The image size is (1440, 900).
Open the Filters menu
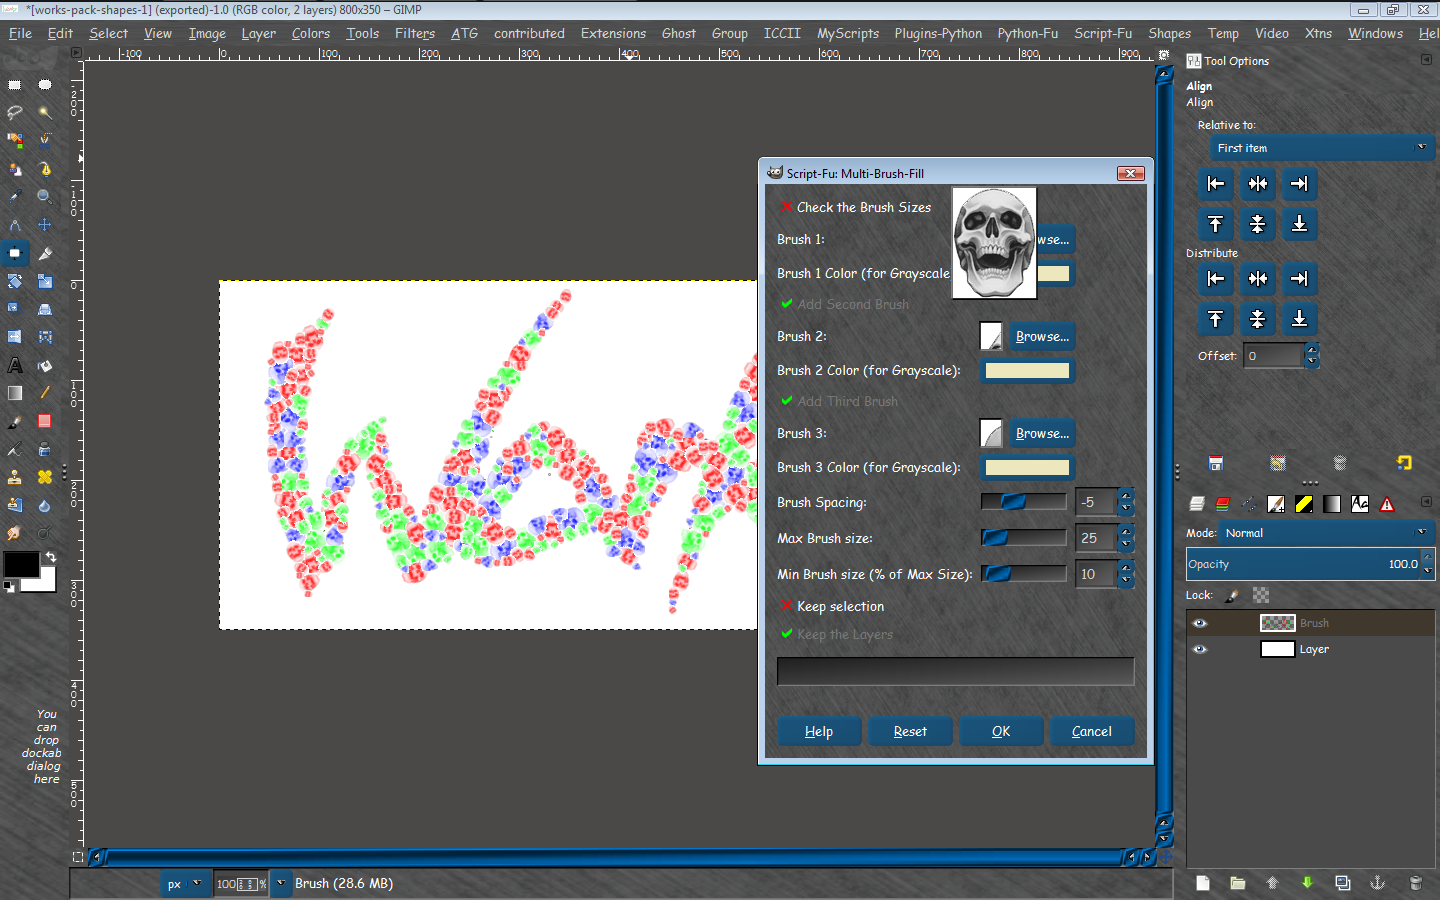pos(414,33)
